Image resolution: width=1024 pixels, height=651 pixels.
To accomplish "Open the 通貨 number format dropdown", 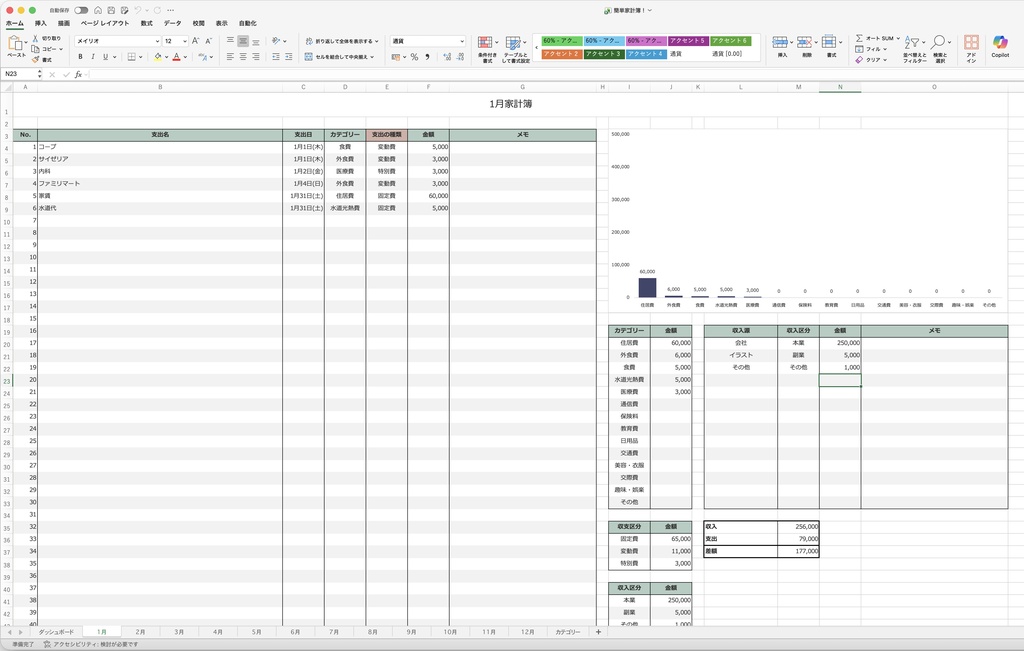I will [427, 41].
